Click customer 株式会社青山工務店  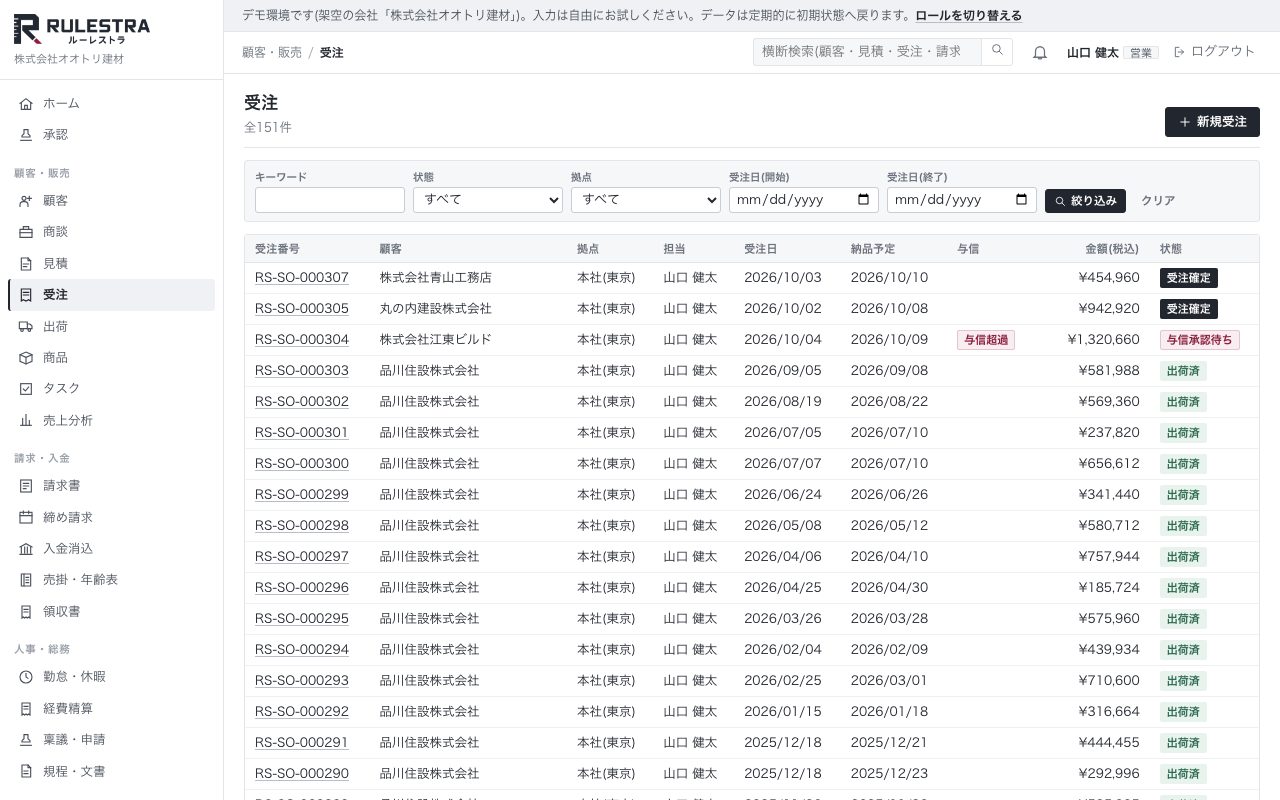pyautogui.click(x=436, y=278)
